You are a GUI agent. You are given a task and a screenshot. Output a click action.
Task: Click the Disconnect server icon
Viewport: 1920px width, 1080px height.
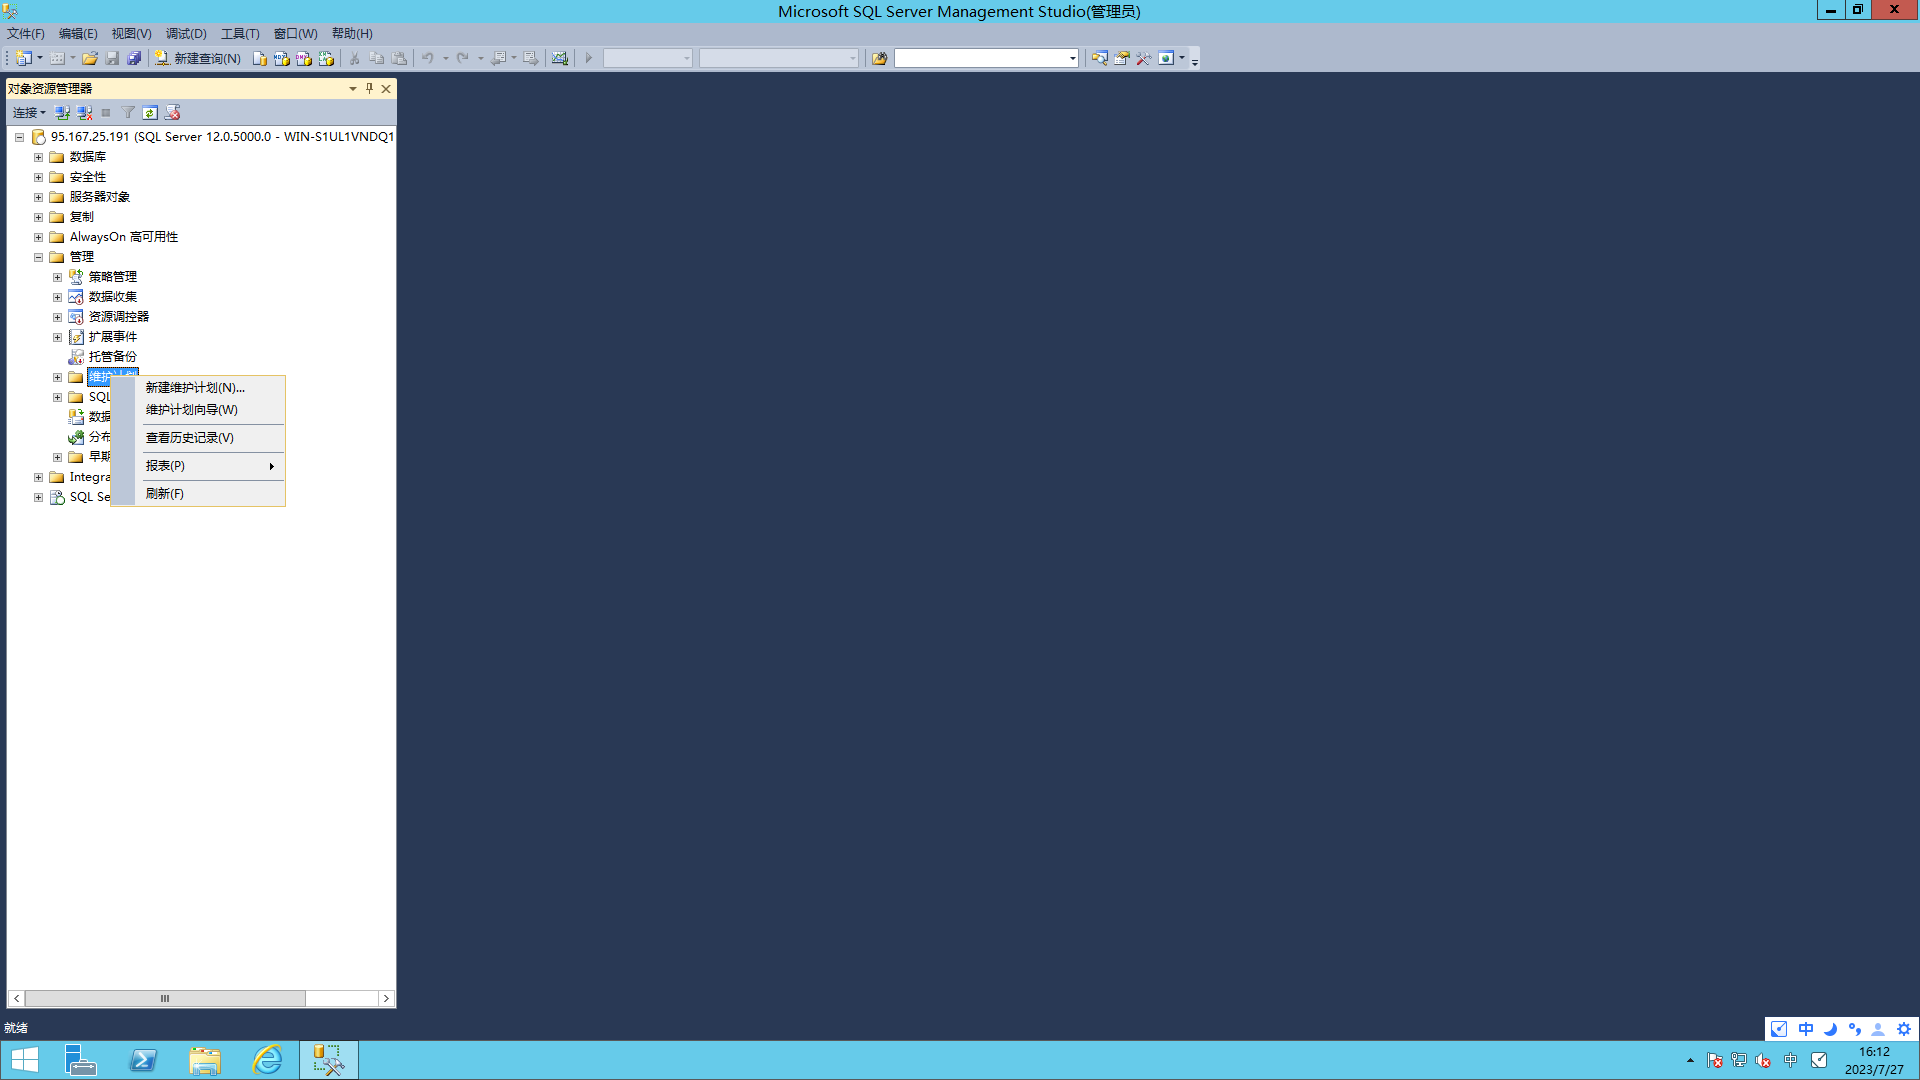(85, 113)
